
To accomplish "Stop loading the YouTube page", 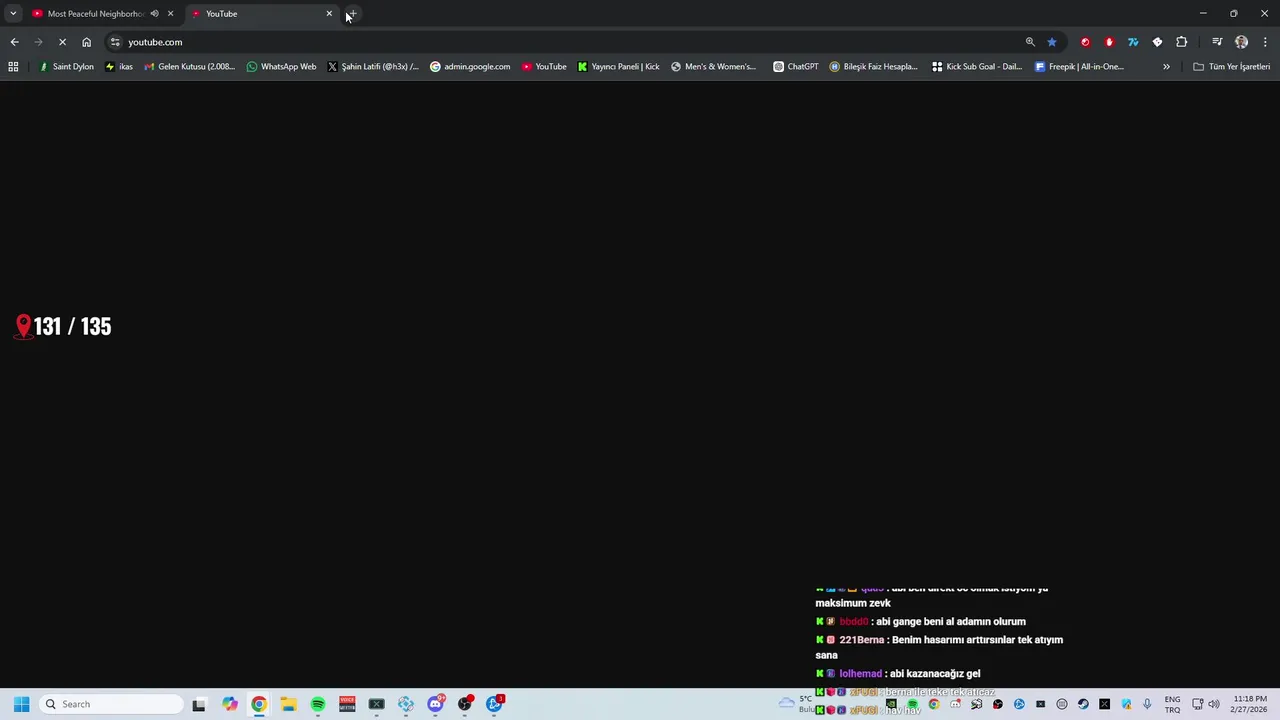I will [62, 42].
